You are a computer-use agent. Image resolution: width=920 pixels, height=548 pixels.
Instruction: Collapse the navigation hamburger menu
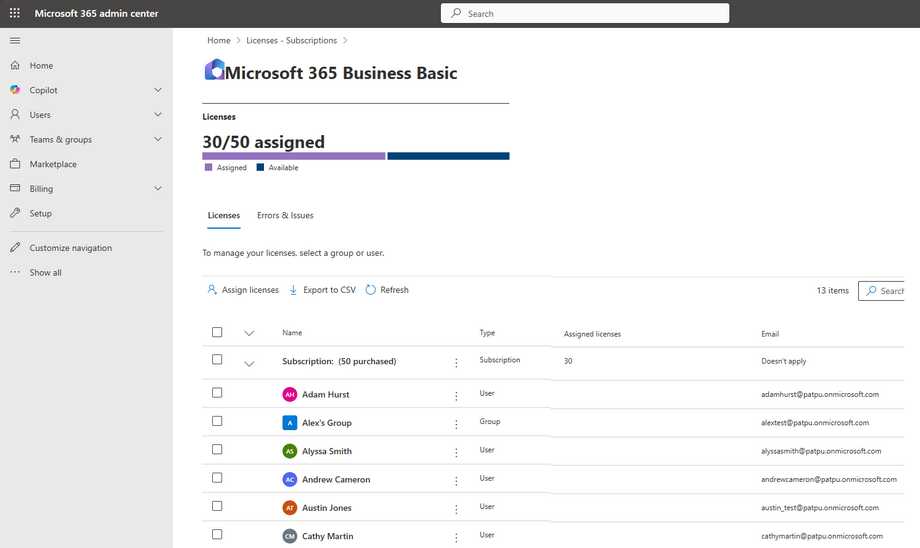(x=15, y=41)
